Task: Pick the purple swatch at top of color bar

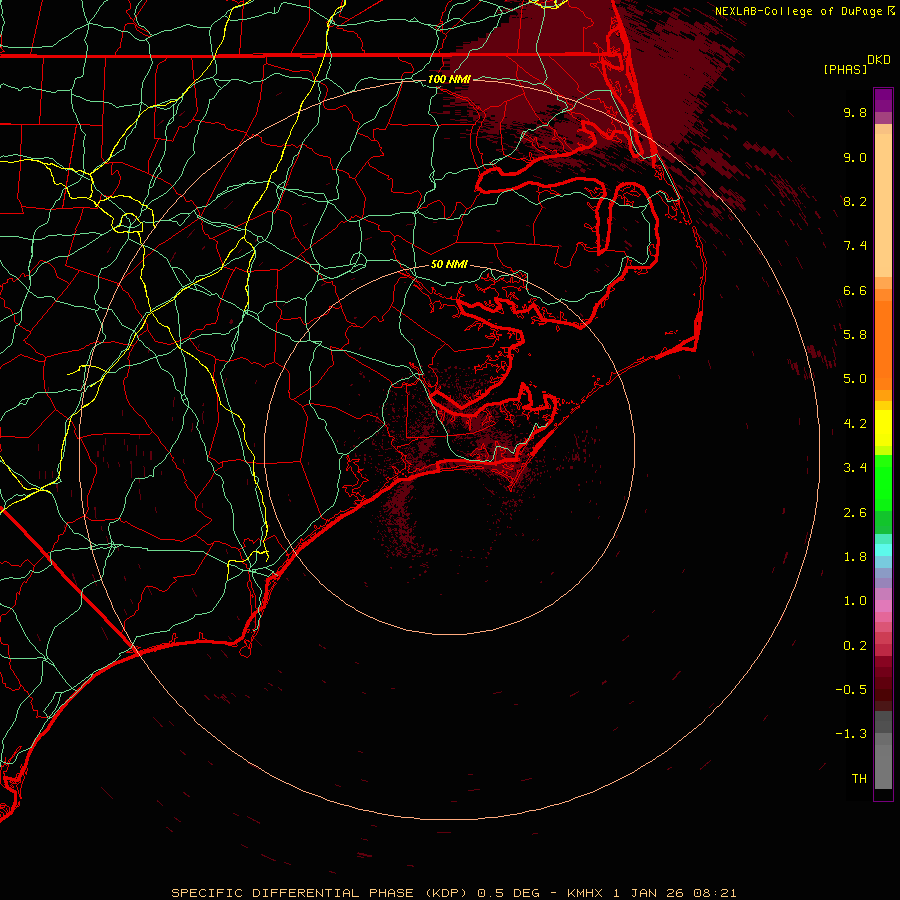Action: (883, 100)
